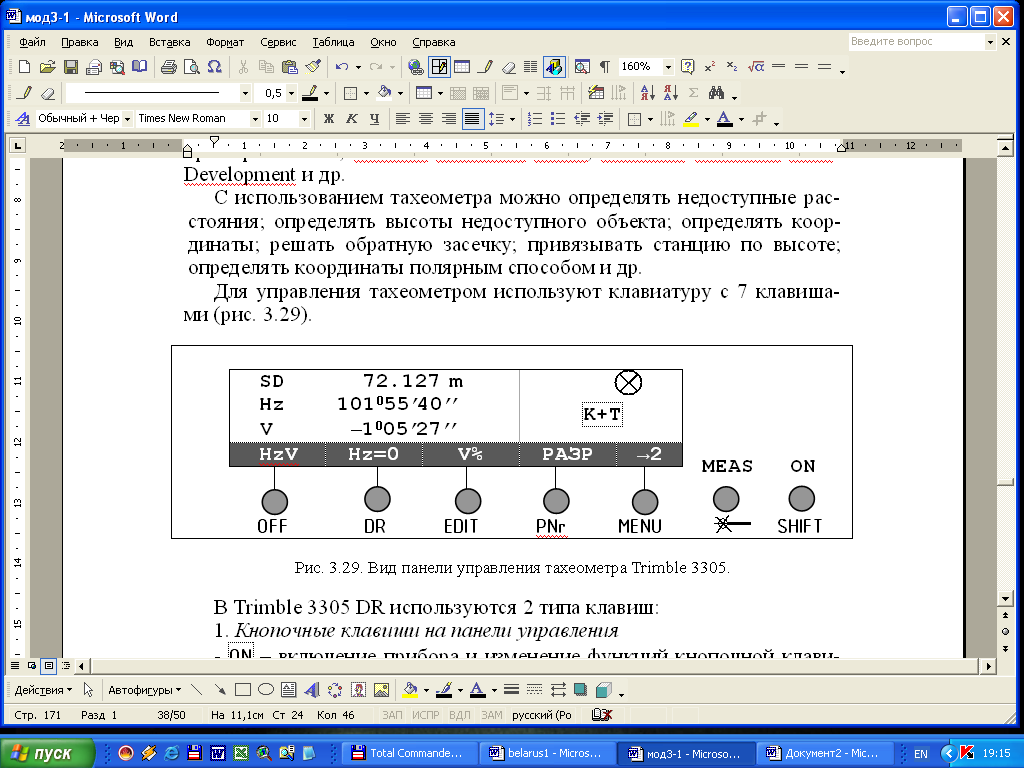
Task: Apply superscript formatting
Action: click(710, 67)
